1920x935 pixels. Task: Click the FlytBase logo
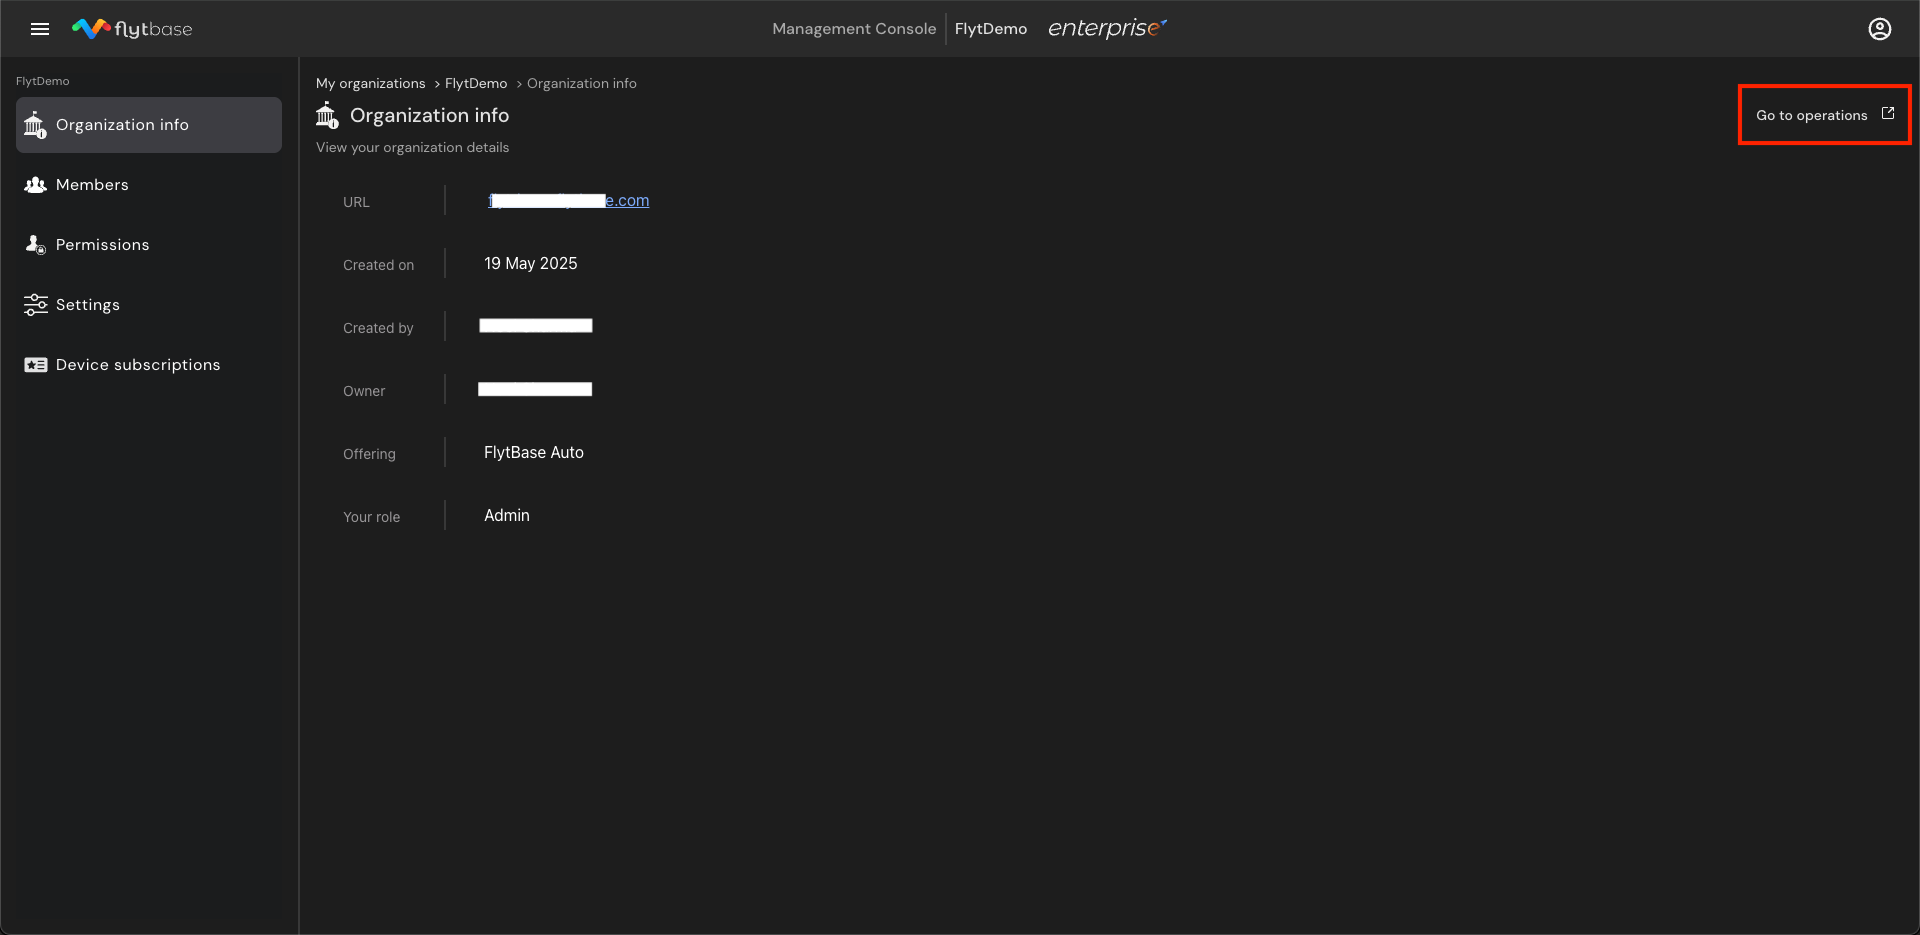tap(132, 29)
